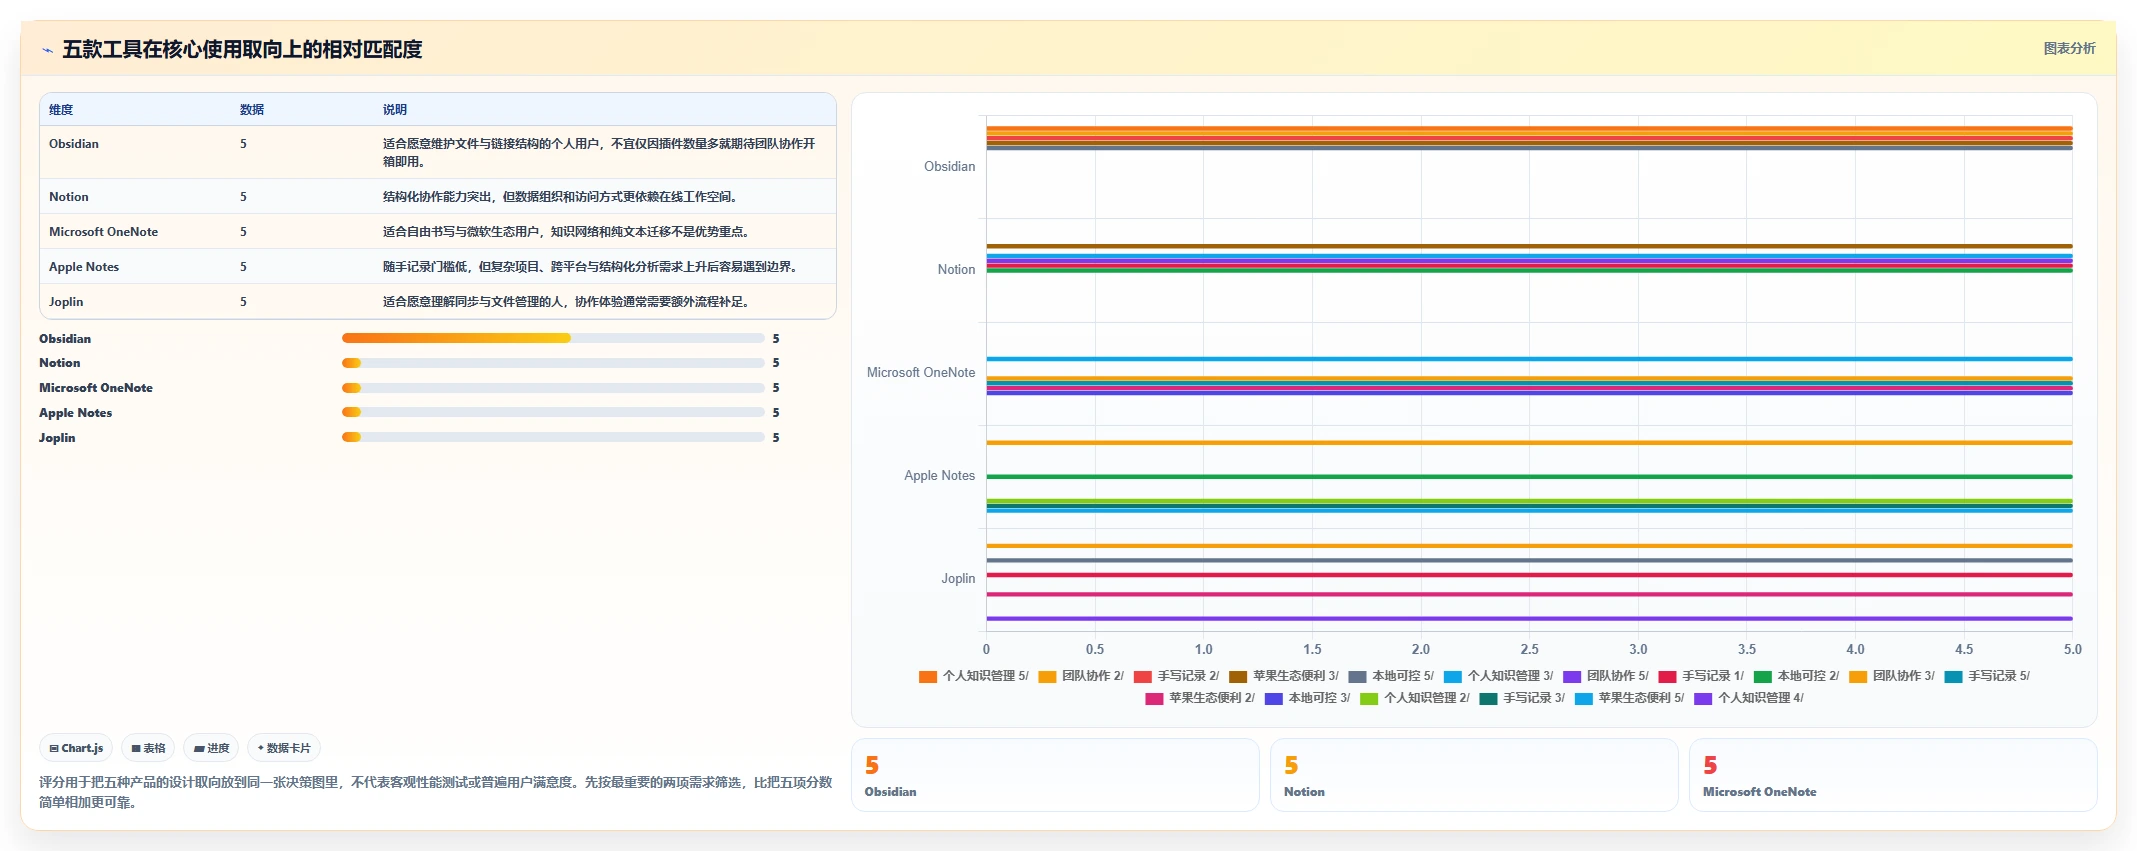
Task: Hide the 手写记录 2/ dataset in legend
Action: (x=1176, y=676)
